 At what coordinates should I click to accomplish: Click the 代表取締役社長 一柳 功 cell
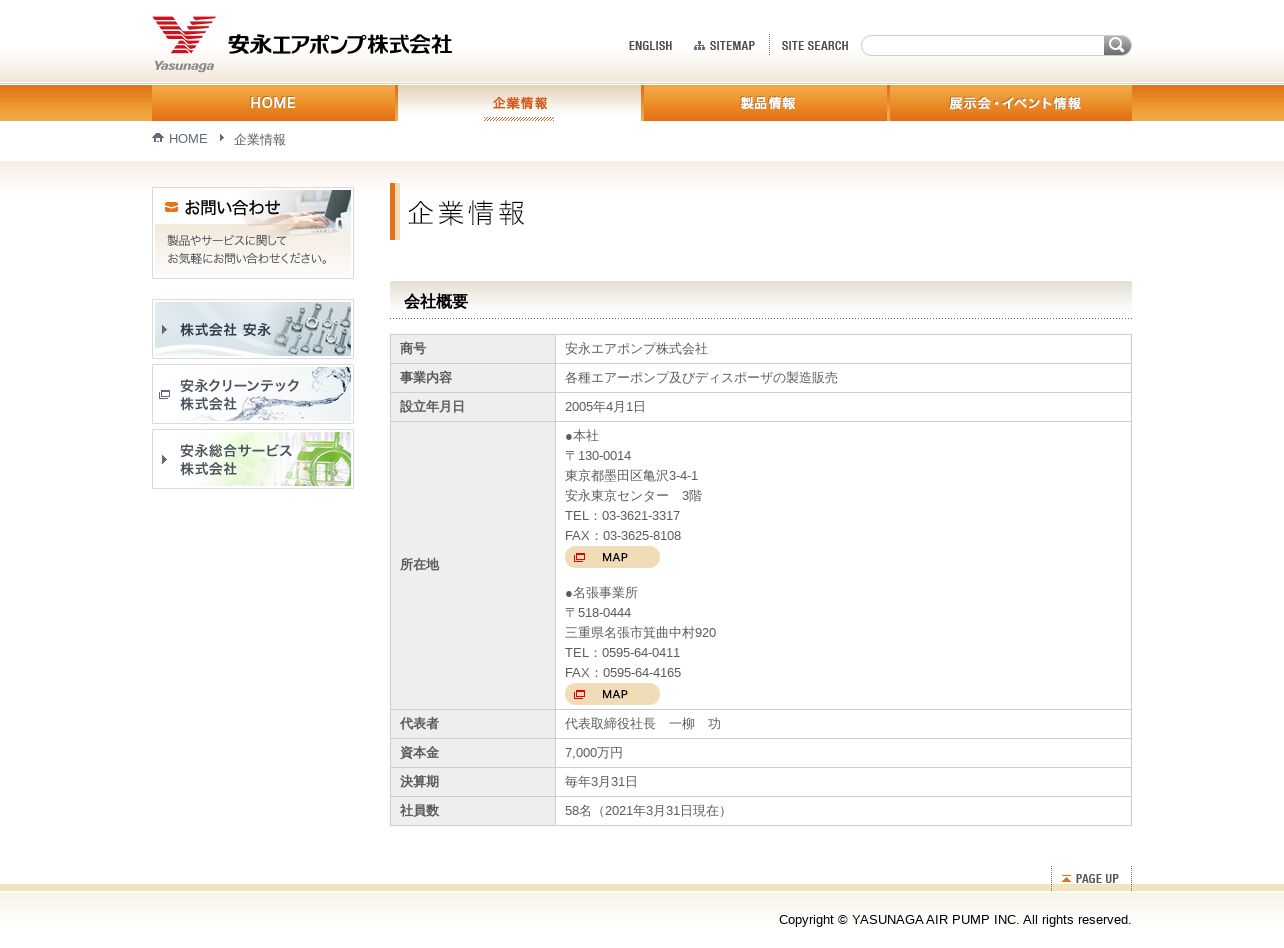coord(843,724)
